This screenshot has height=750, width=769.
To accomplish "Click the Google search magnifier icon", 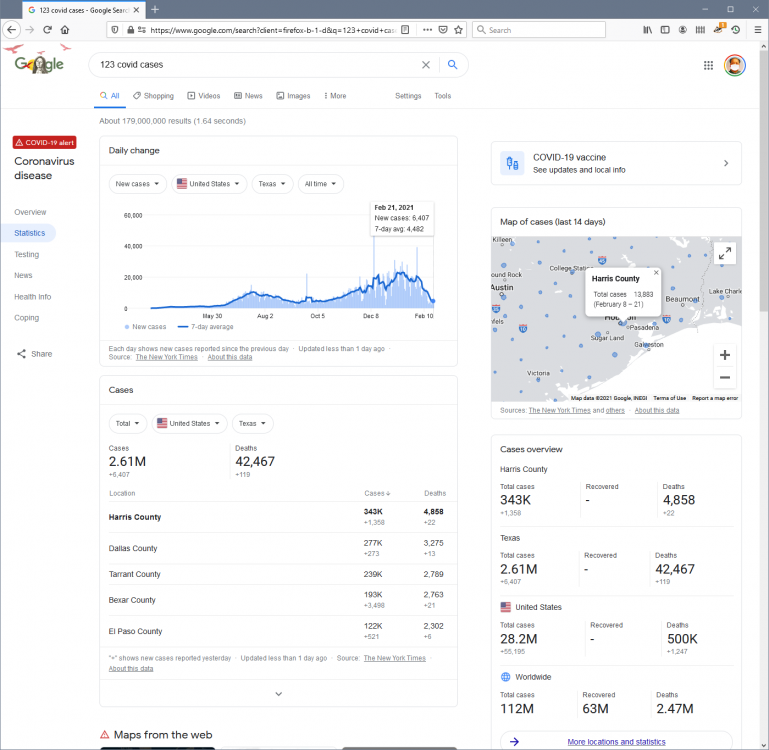I will click(x=452, y=65).
